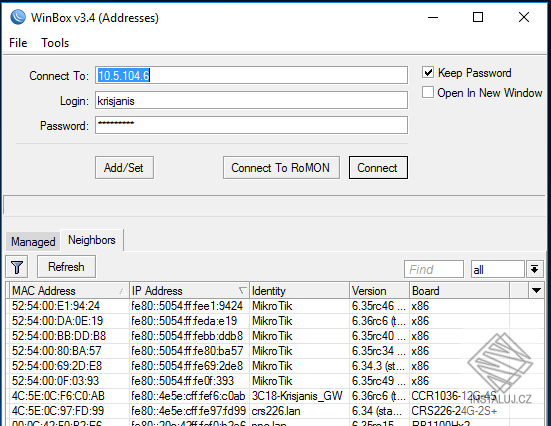Screen dimensions: 551x426
Task: Open the Tools menu
Action: pos(55,43)
